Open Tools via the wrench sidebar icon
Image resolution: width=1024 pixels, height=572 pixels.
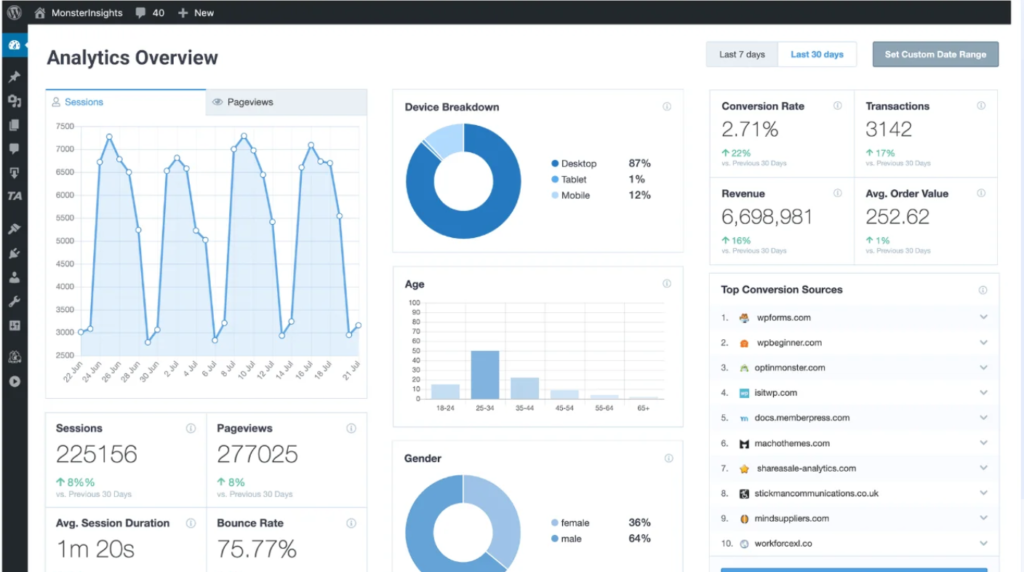click(14, 301)
